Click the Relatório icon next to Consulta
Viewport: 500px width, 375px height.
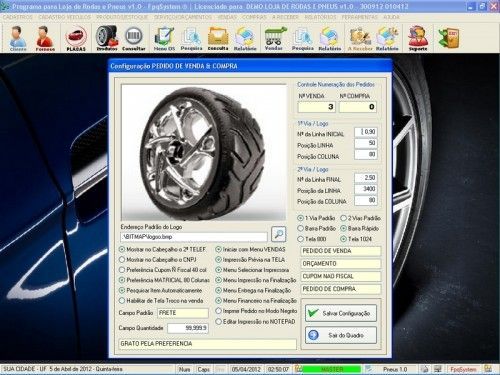click(245, 38)
